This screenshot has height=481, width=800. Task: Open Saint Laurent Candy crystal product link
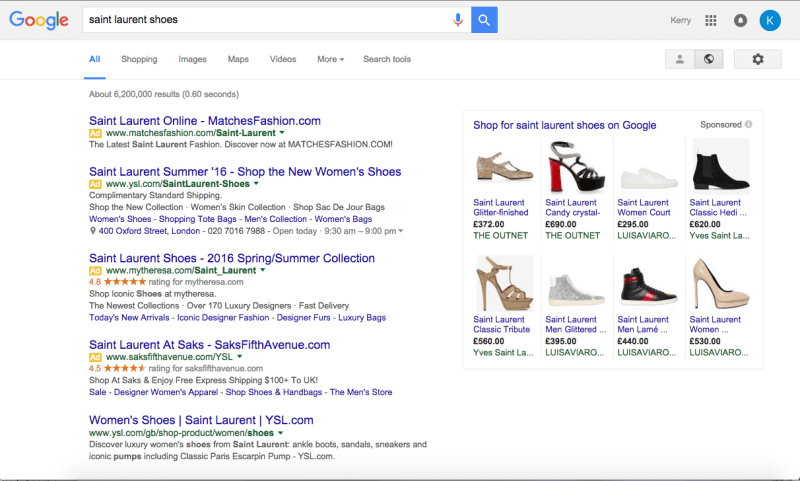coord(572,208)
